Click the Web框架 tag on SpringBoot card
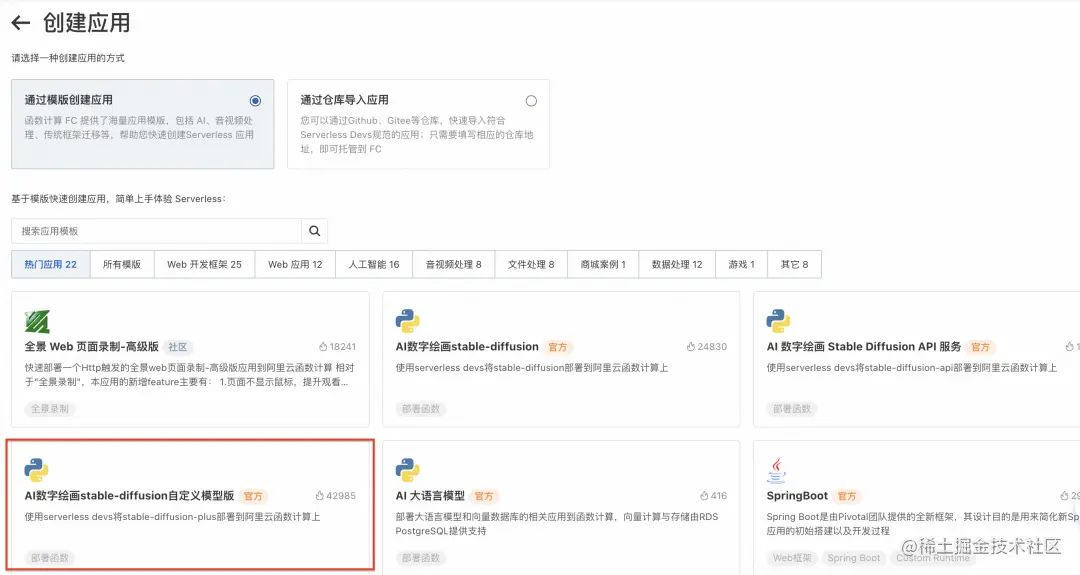The height and width of the screenshot is (575, 1080). click(792, 558)
